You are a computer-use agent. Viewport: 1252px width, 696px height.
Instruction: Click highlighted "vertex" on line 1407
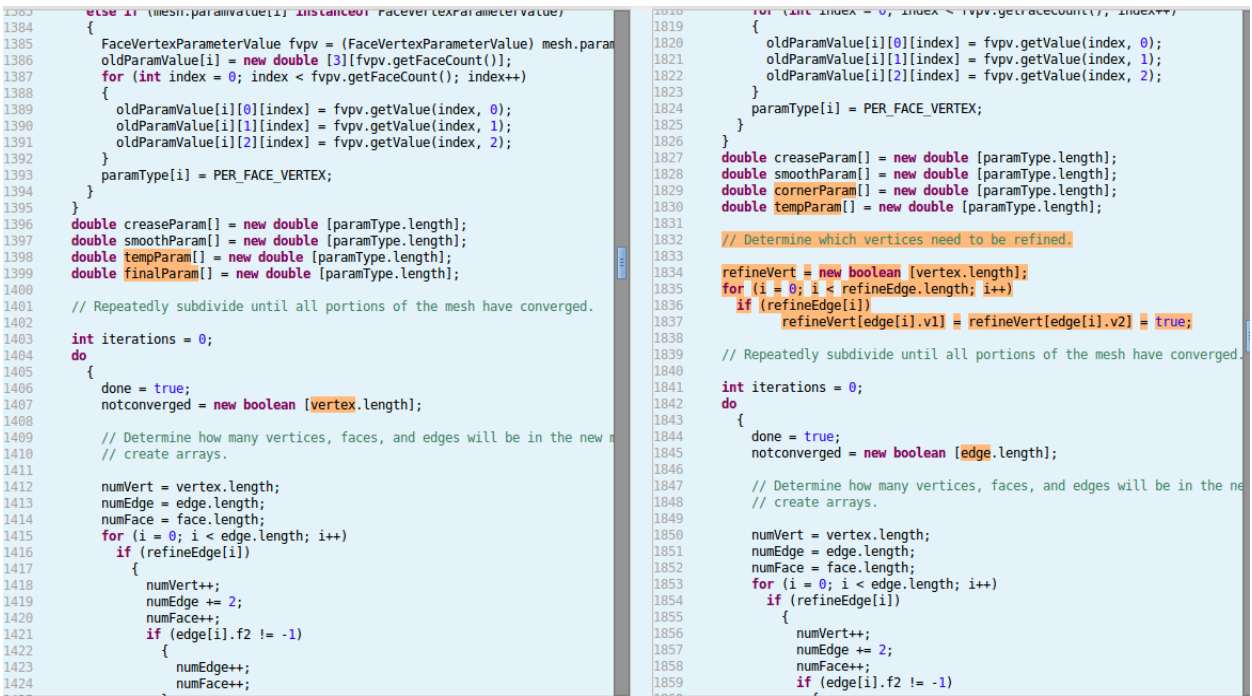[x=333, y=405]
